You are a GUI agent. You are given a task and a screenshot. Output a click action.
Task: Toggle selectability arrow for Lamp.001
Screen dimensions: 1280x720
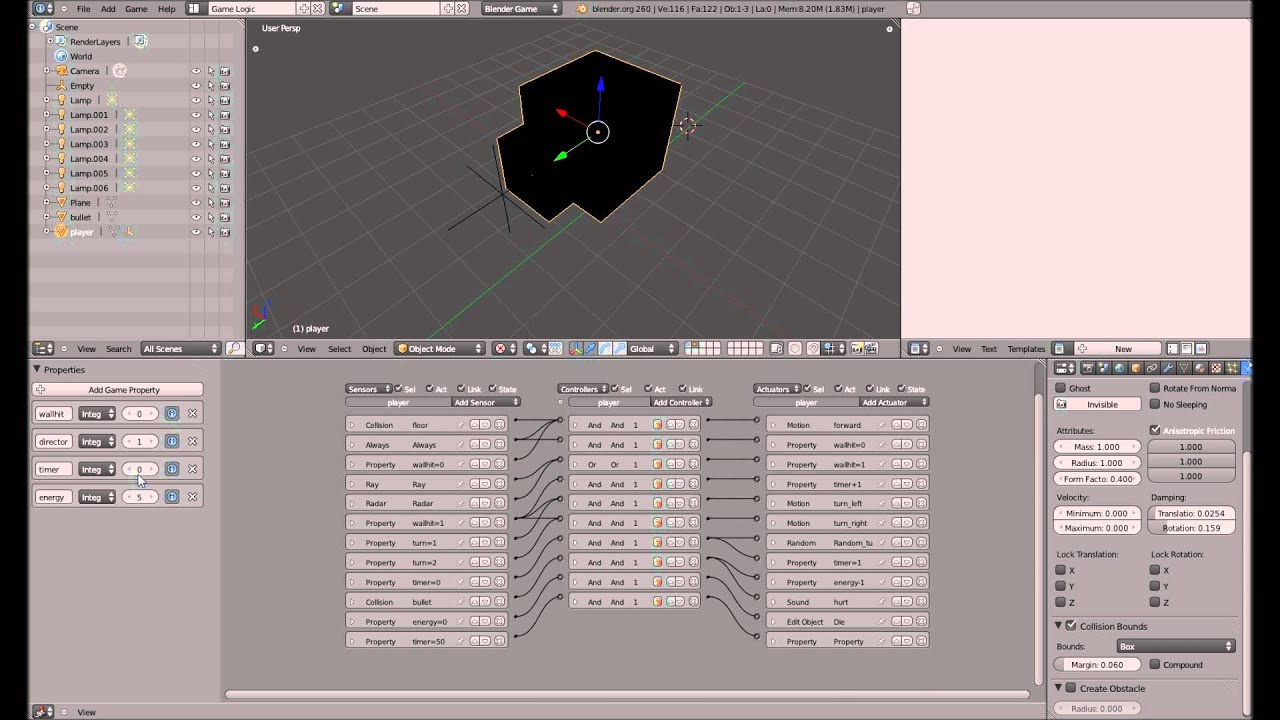click(x=211, y=115)
